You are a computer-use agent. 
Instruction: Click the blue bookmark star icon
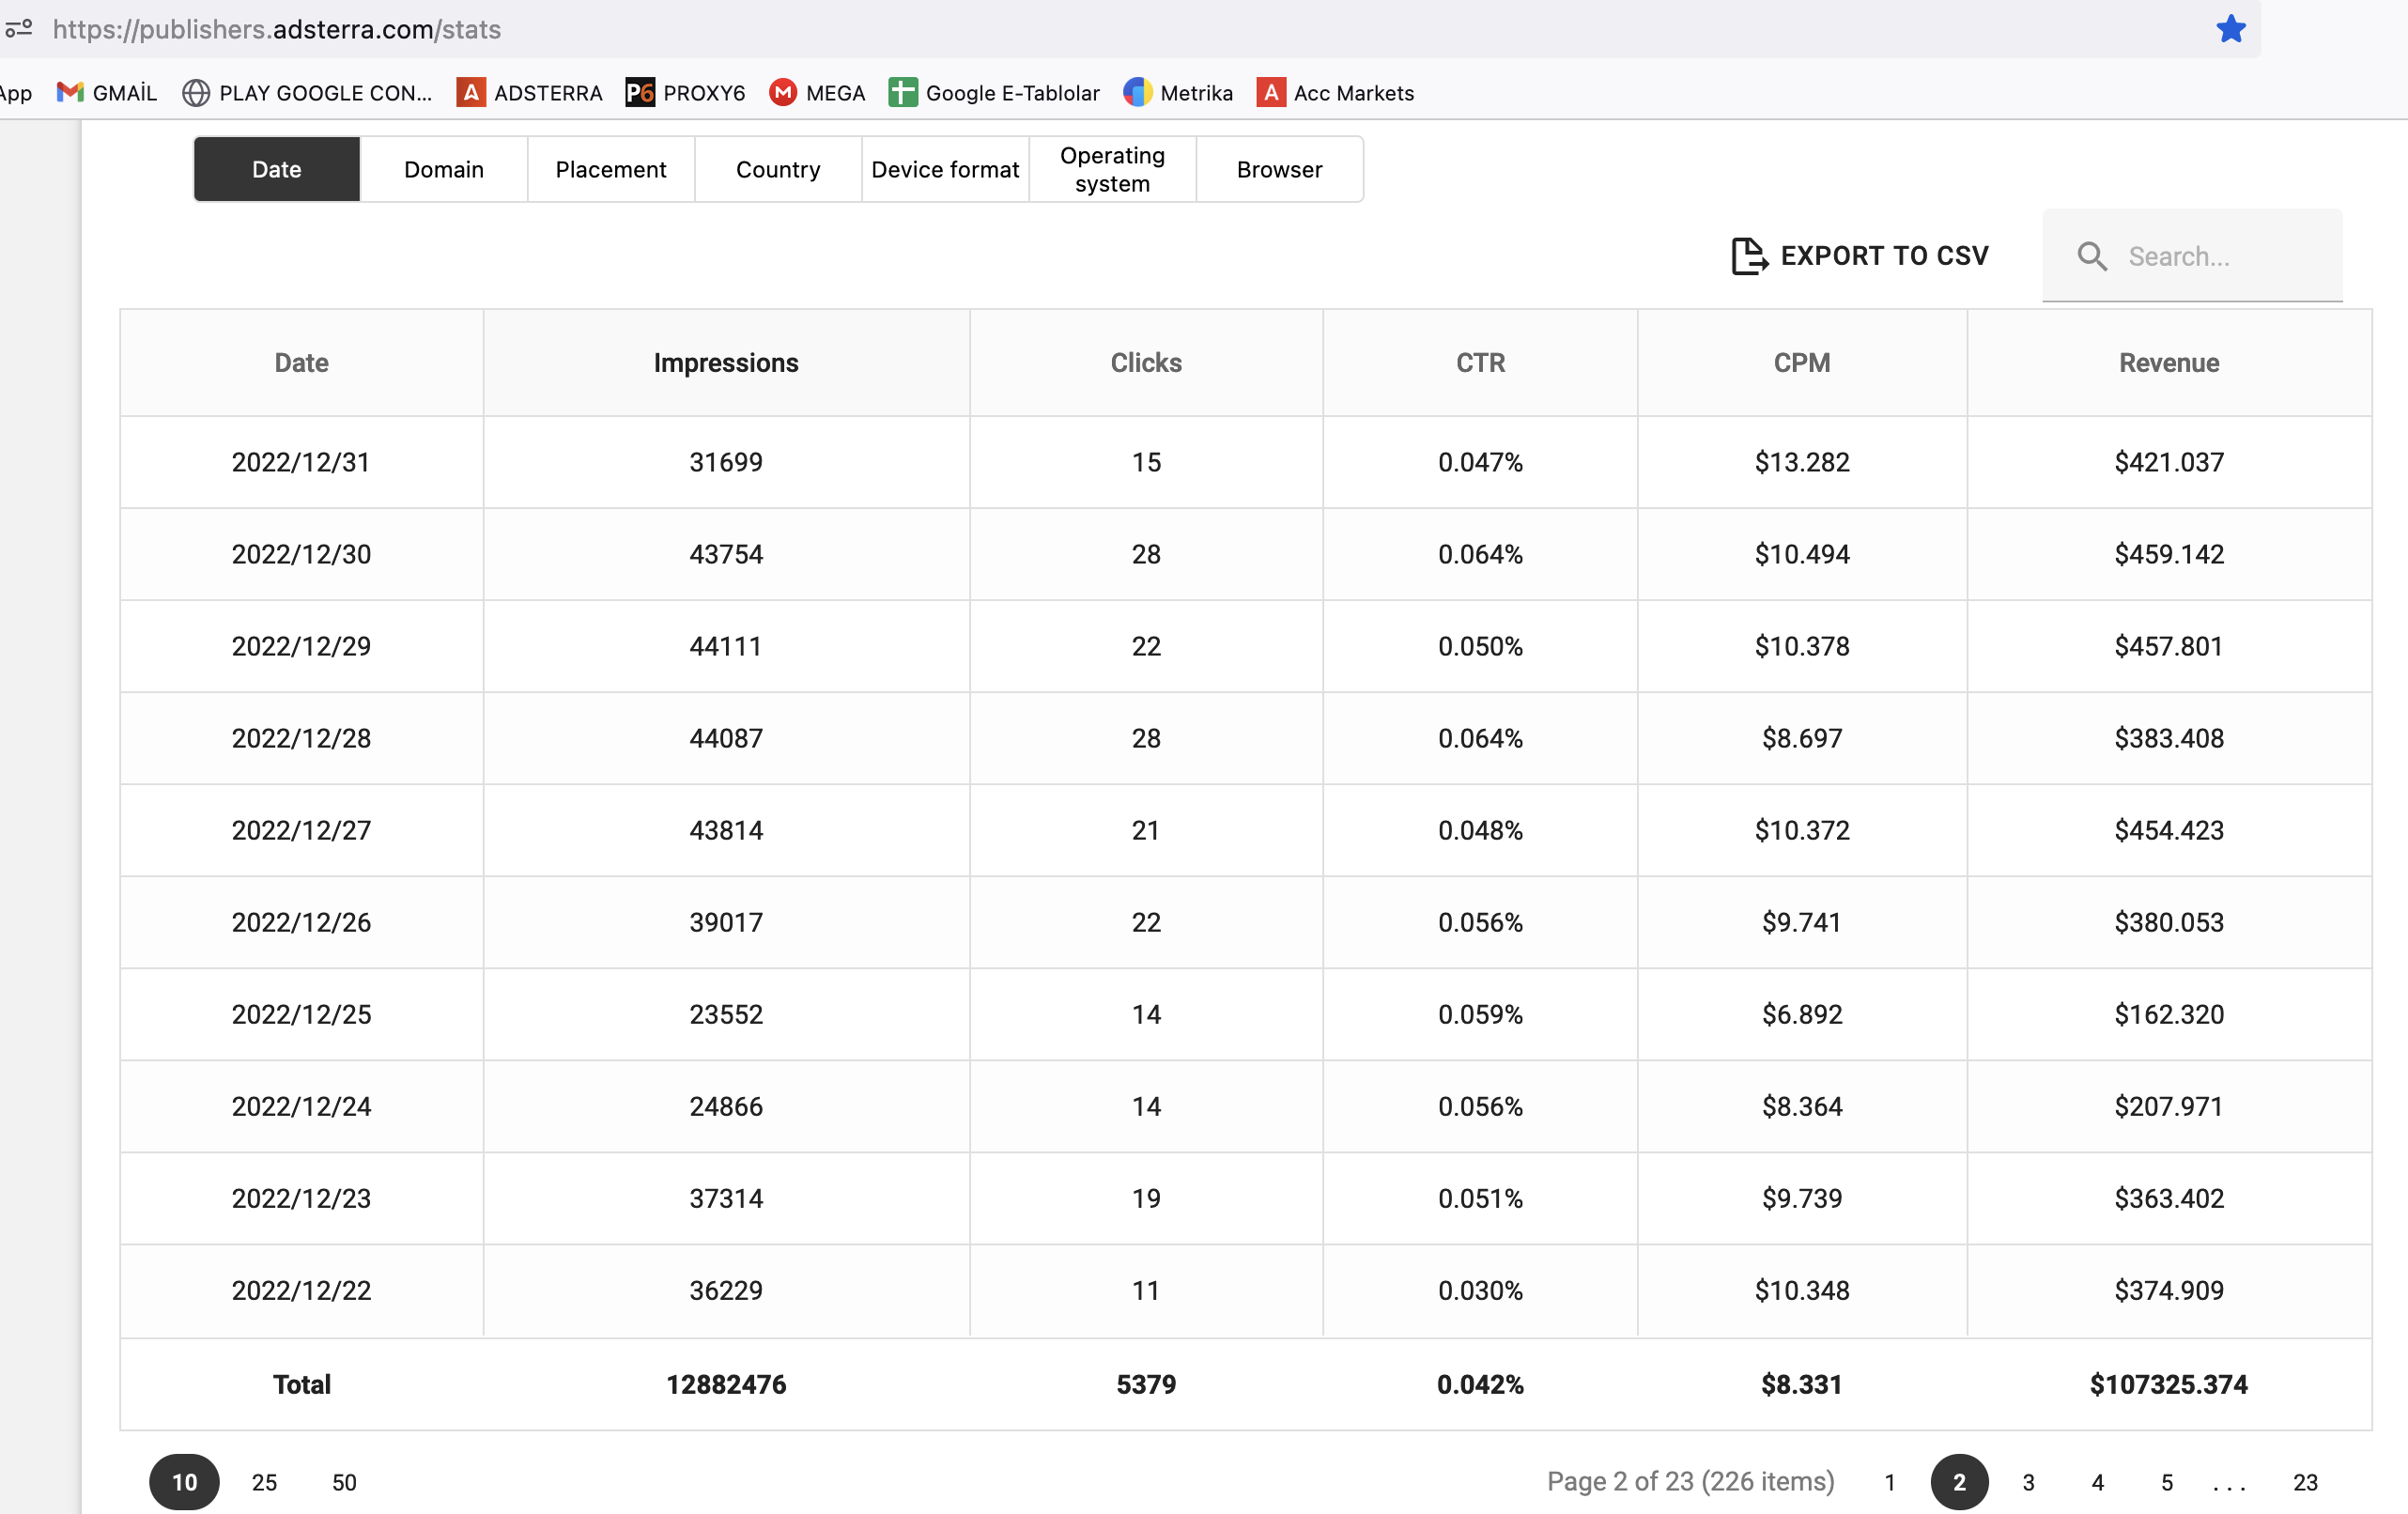coord(2230,29)
